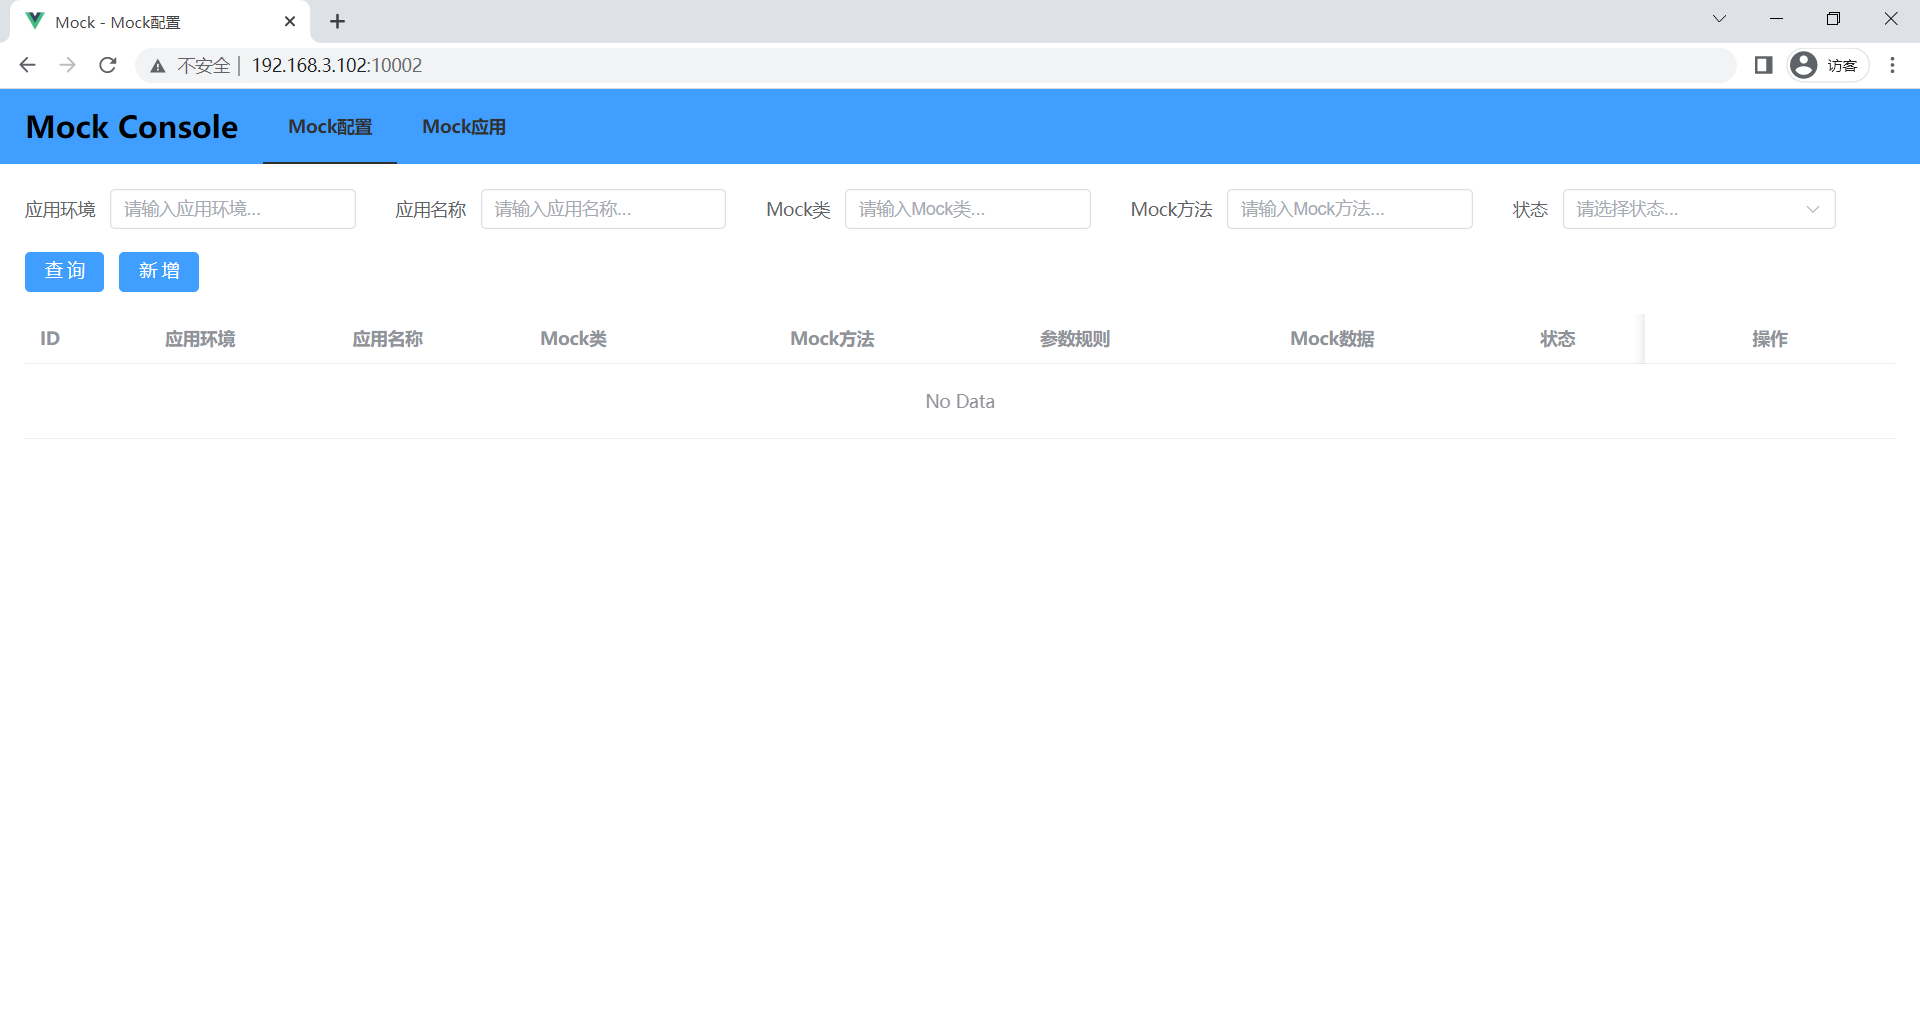Viewport: 1920px width, 1030px height.
Task: Click the 应用环境 column header
Action: click(x=200, y=339)
